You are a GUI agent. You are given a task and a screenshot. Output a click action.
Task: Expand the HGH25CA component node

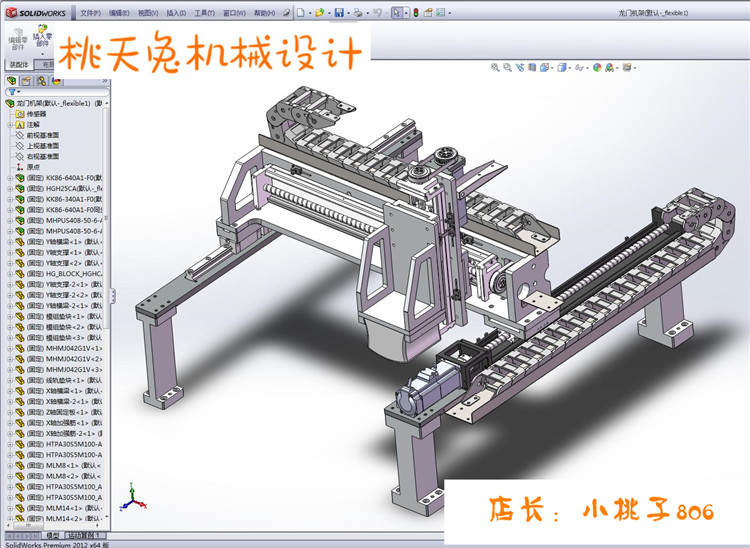tap(10, 188)
